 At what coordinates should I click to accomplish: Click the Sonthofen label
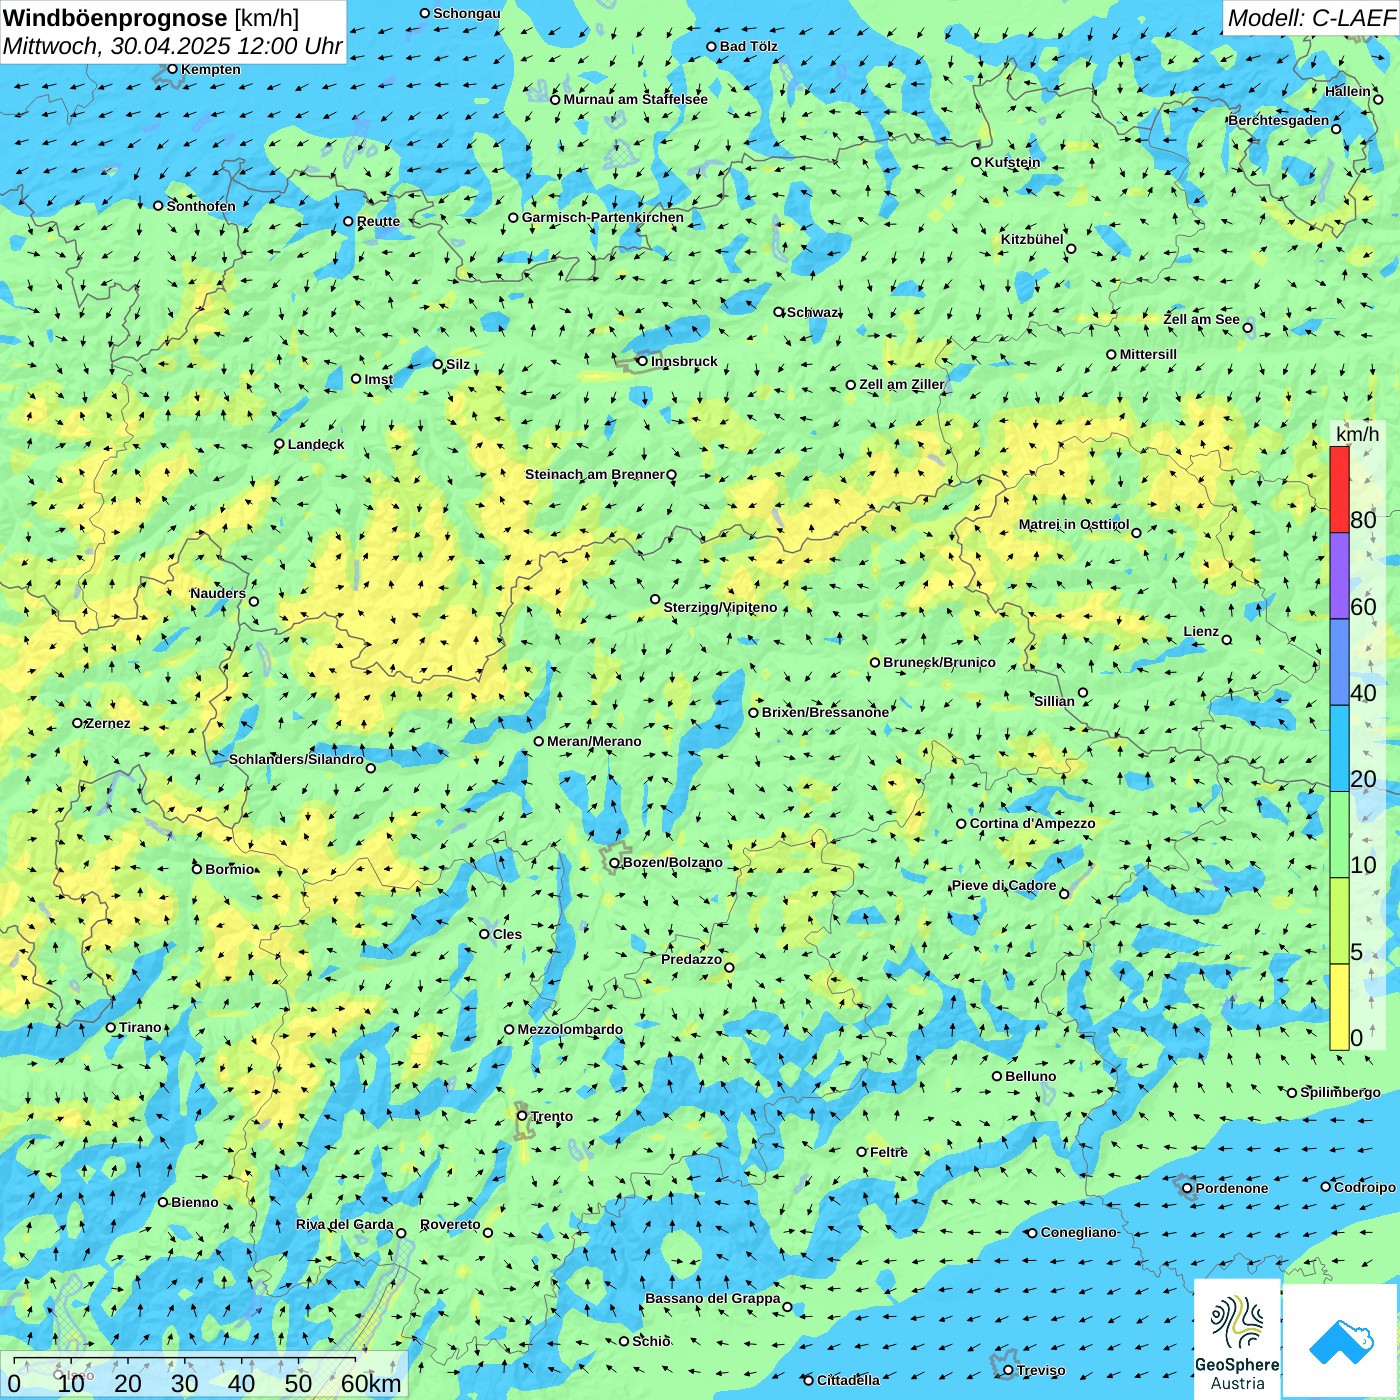201,206
